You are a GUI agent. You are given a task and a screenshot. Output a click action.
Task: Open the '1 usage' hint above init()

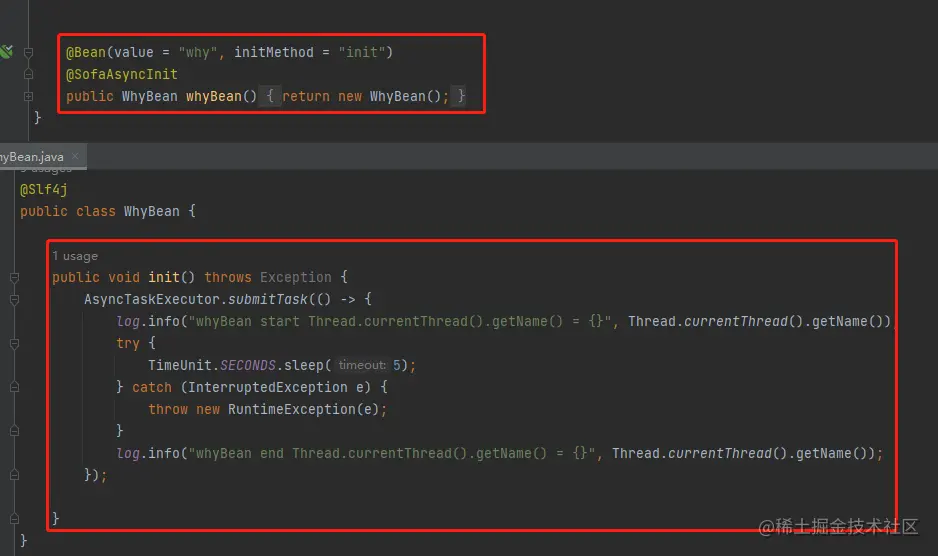75,256
